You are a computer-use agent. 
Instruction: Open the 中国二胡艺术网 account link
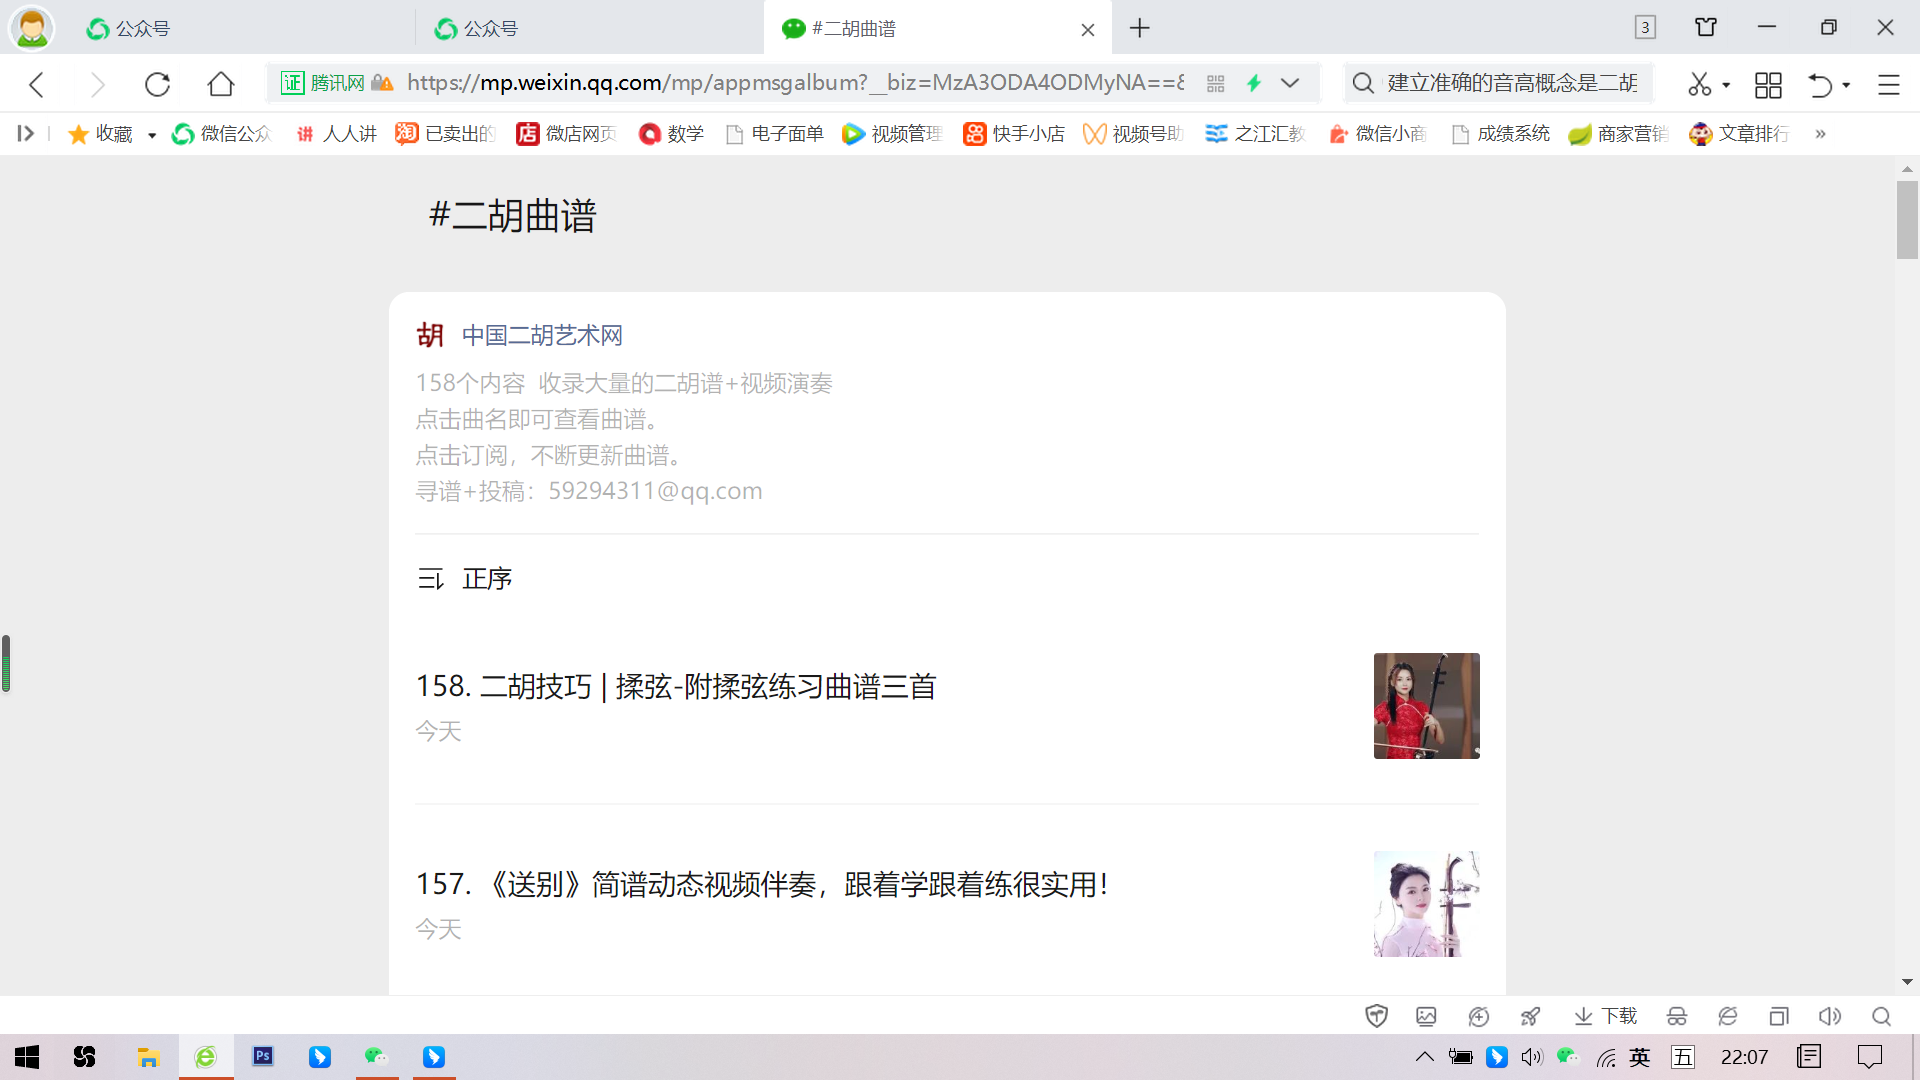coord(542,335)
